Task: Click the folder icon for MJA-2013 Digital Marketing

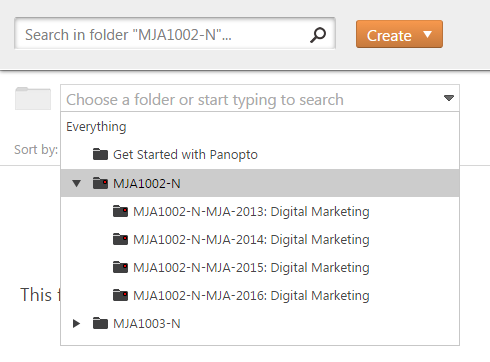Action: (120, 211)
